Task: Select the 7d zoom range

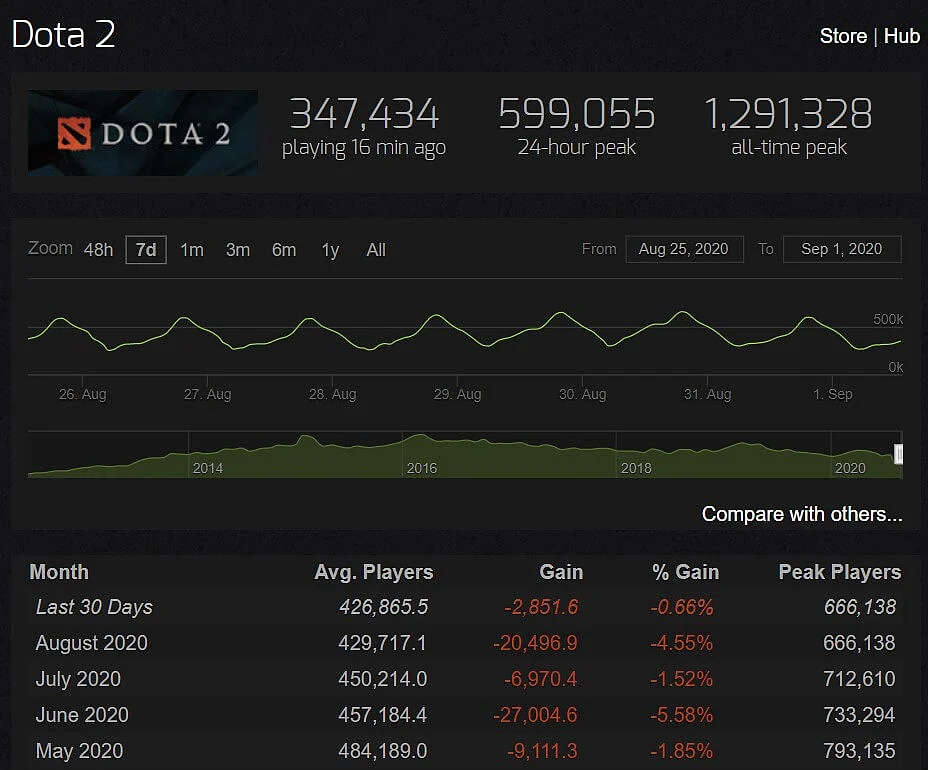Action: tap(146, 250)
